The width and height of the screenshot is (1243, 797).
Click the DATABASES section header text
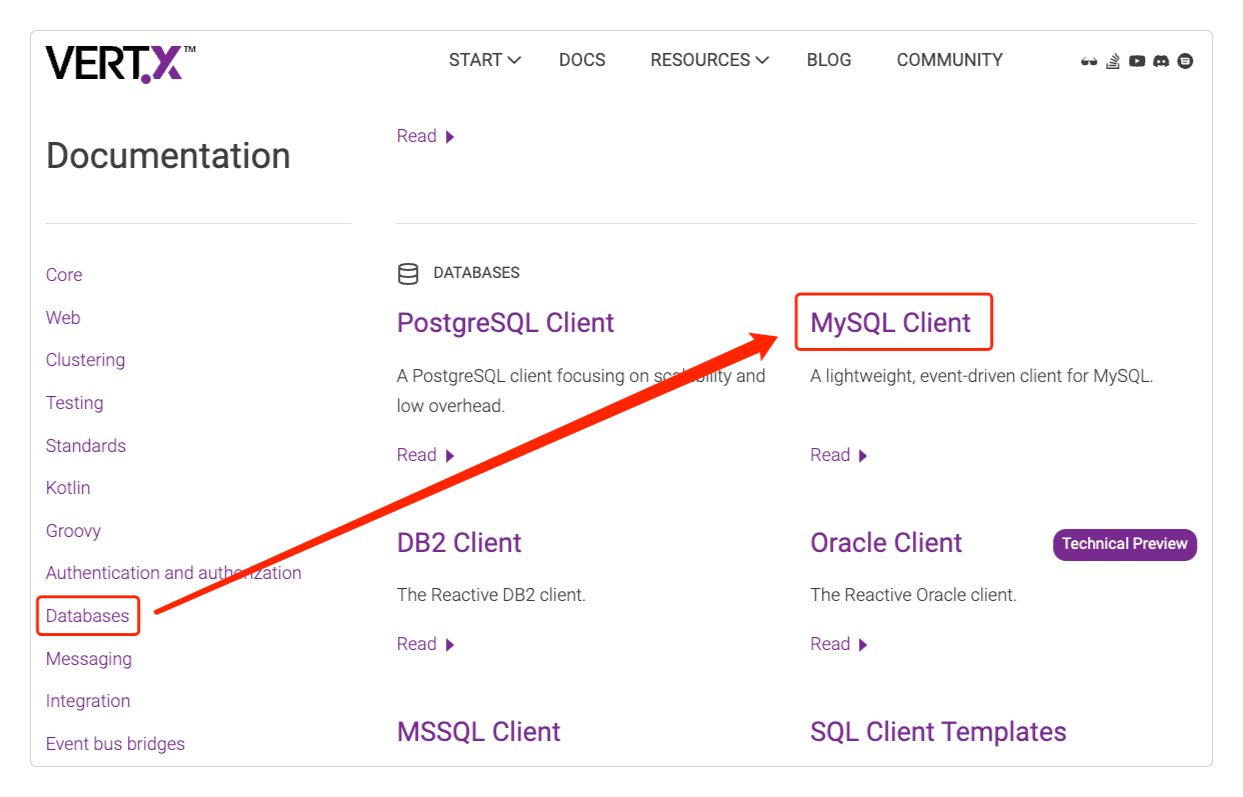[x=476, y=273]
